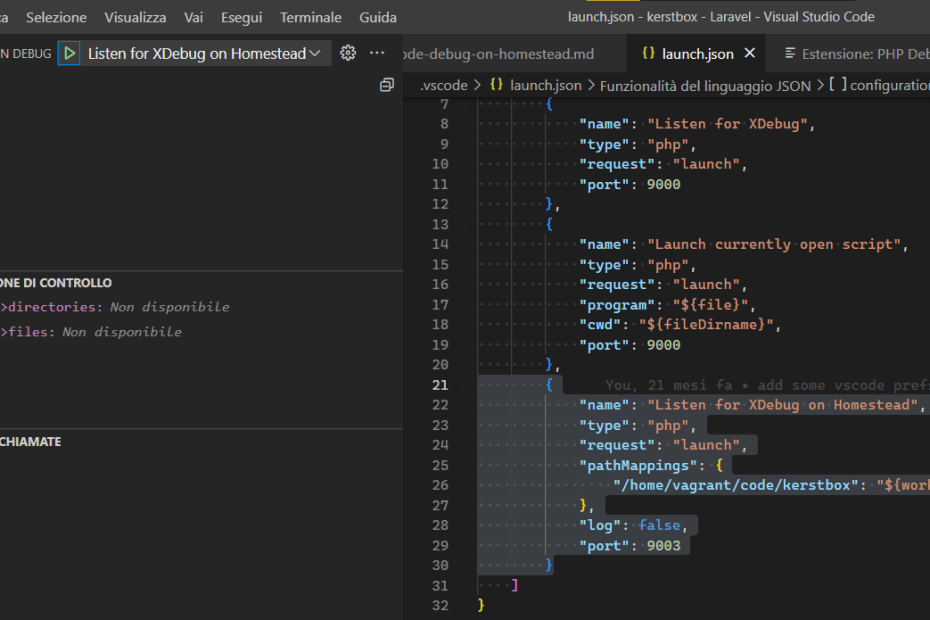Viewport: 930px width, 620px height.
Task: Collapse all variables with the collapse icon
Action: (387, 85)
